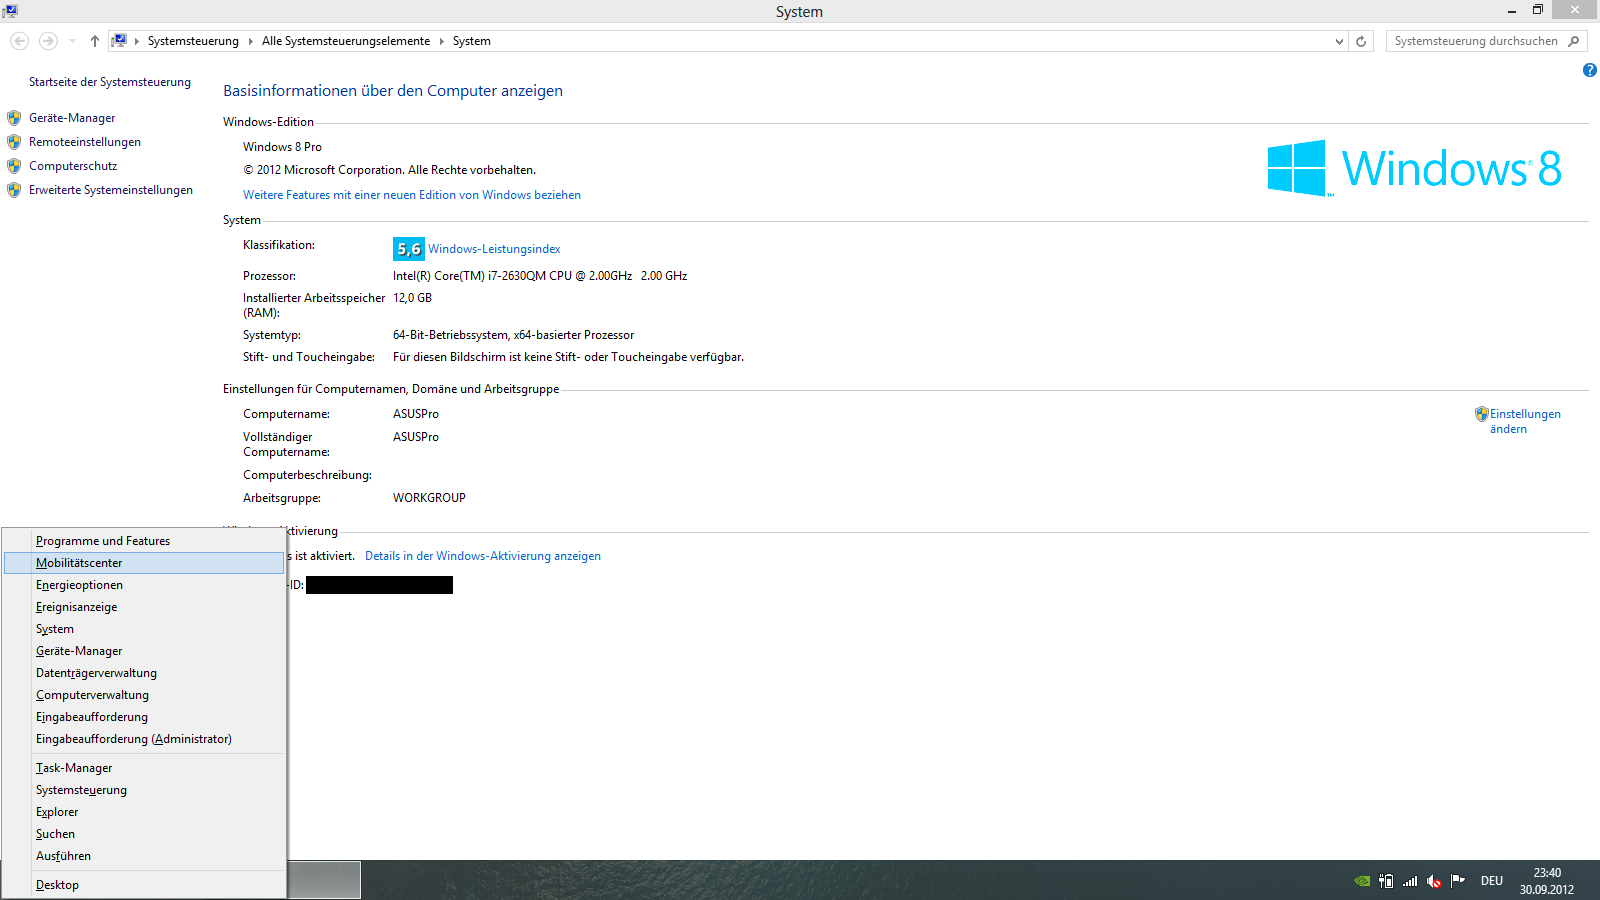Click shield icon beside Geräte-Manager sidebar link
This screenshot has height=900, width=1600.
coord(14,118)
